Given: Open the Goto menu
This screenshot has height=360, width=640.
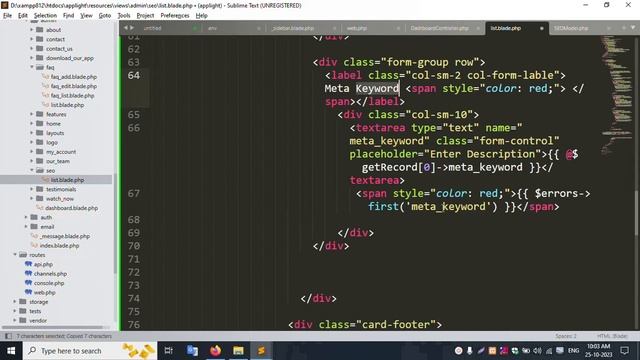Looking at the screenshot, I should pyautogui.click(x=104, y=16).
